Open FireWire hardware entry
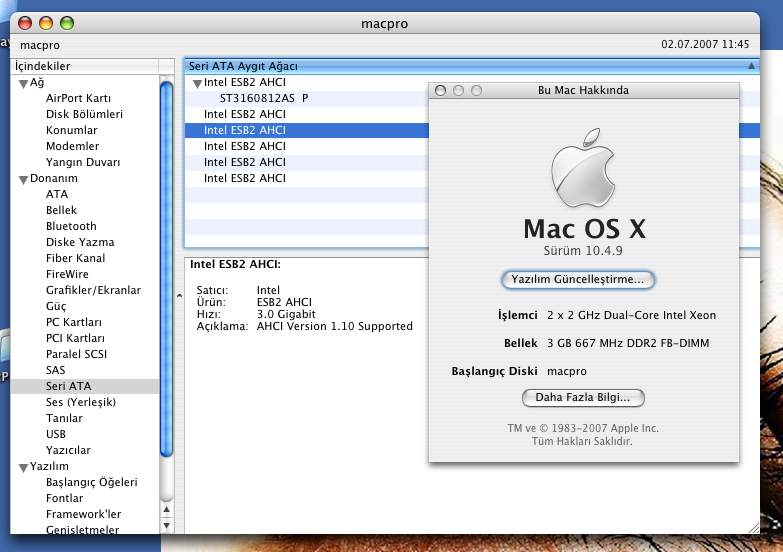 coord(67,274)
